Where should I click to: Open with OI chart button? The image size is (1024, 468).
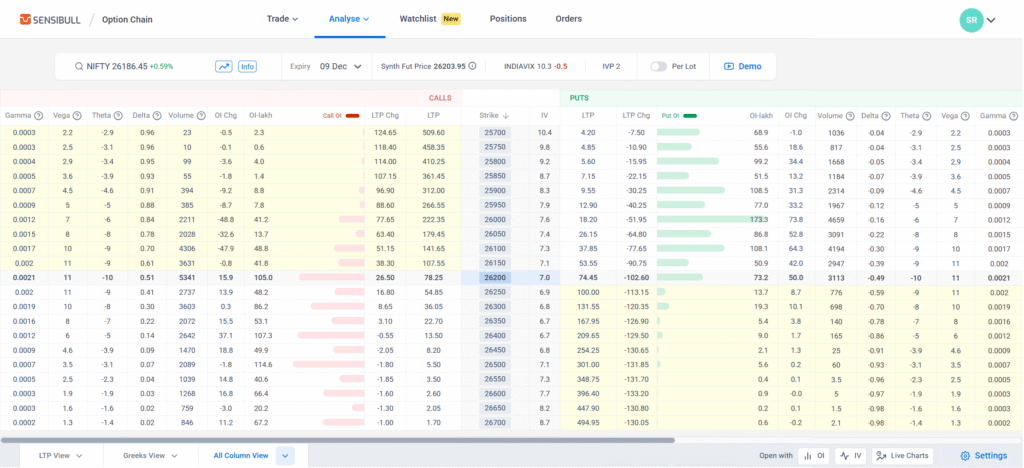point(814,456)
